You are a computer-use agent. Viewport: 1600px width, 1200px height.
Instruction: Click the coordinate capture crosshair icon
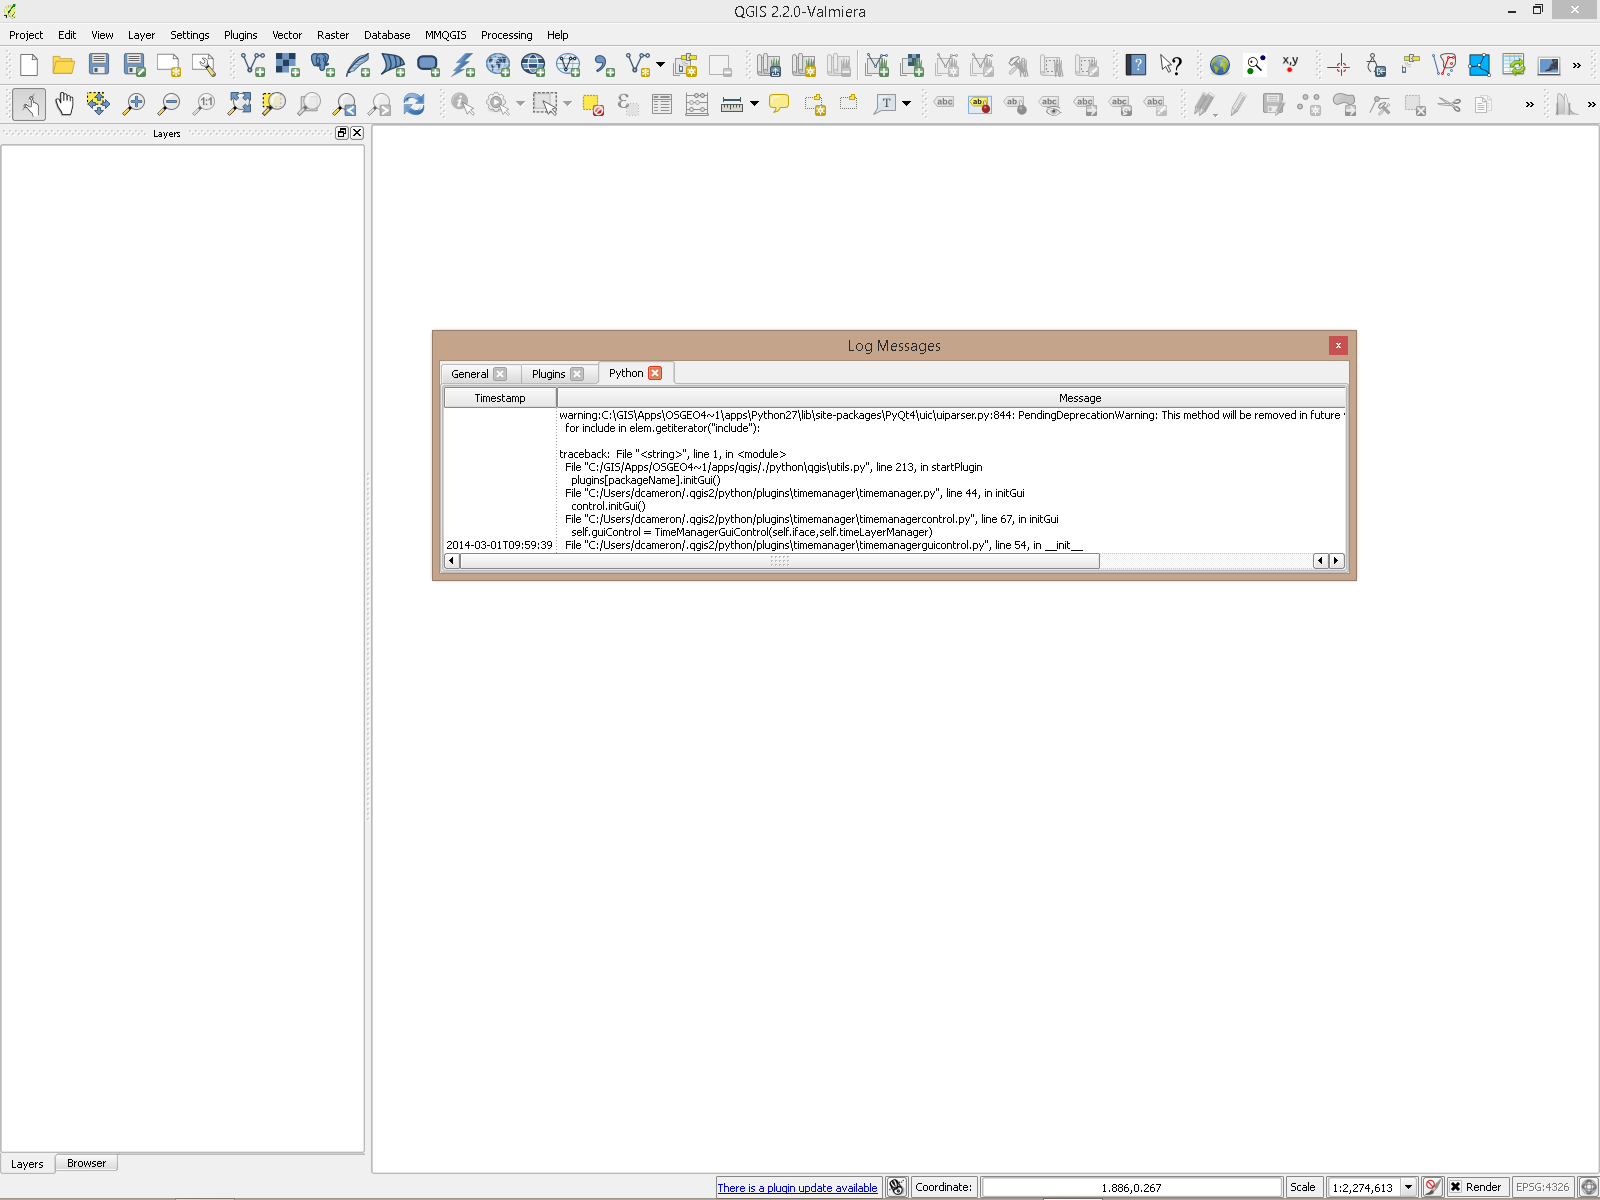pyautogui.click(x=1339, y=66)
